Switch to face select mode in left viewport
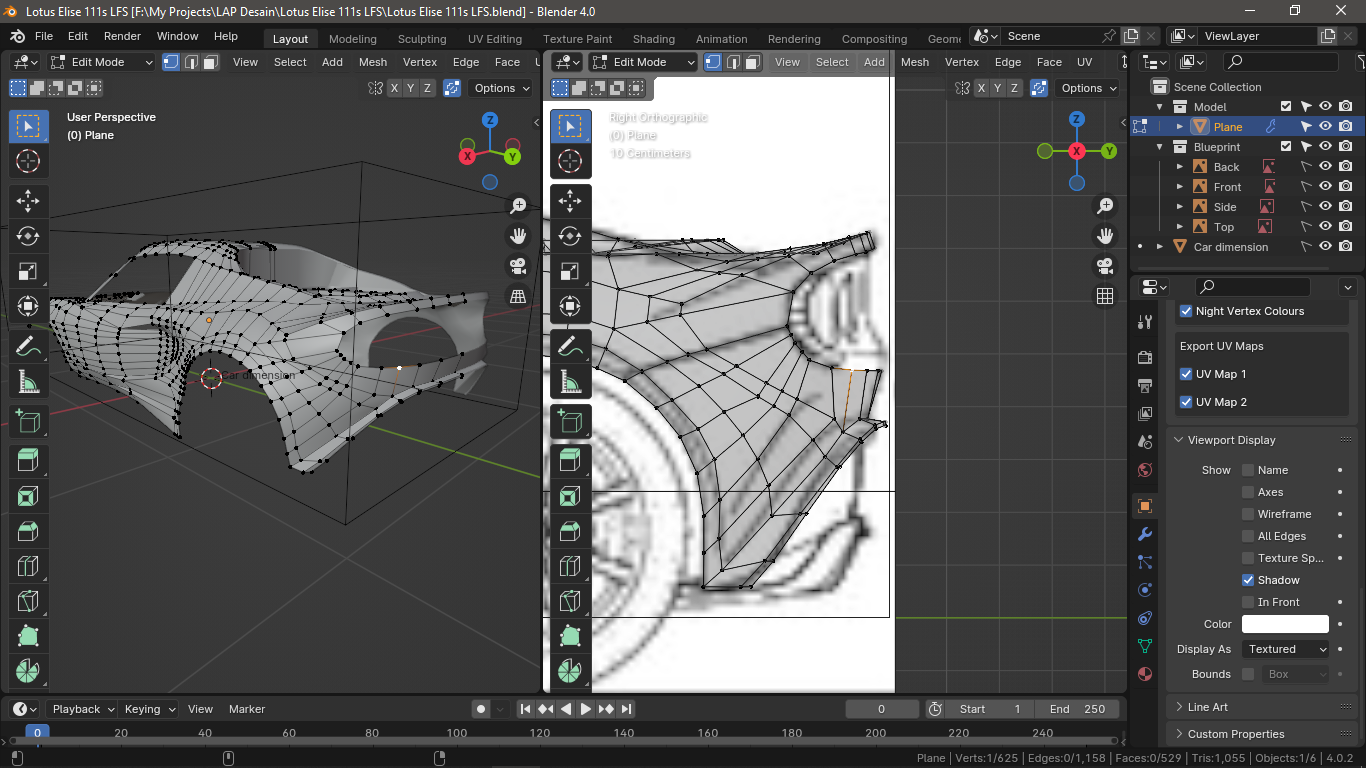Screen dimensions: 1366x768 pos(211,62)
